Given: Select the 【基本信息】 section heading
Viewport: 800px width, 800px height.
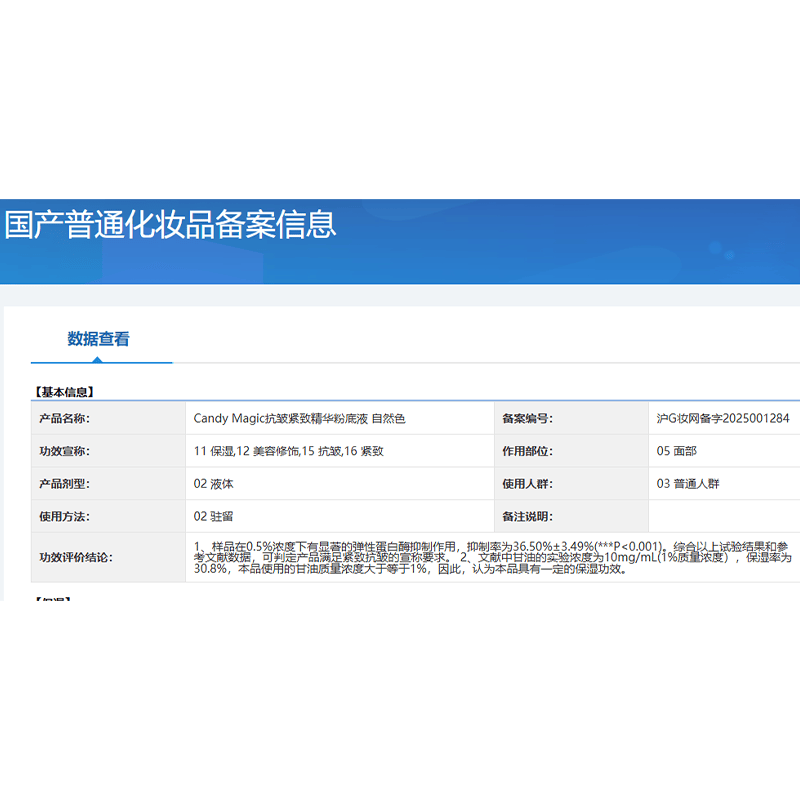Looking at the screenshot, I should 64,392.
